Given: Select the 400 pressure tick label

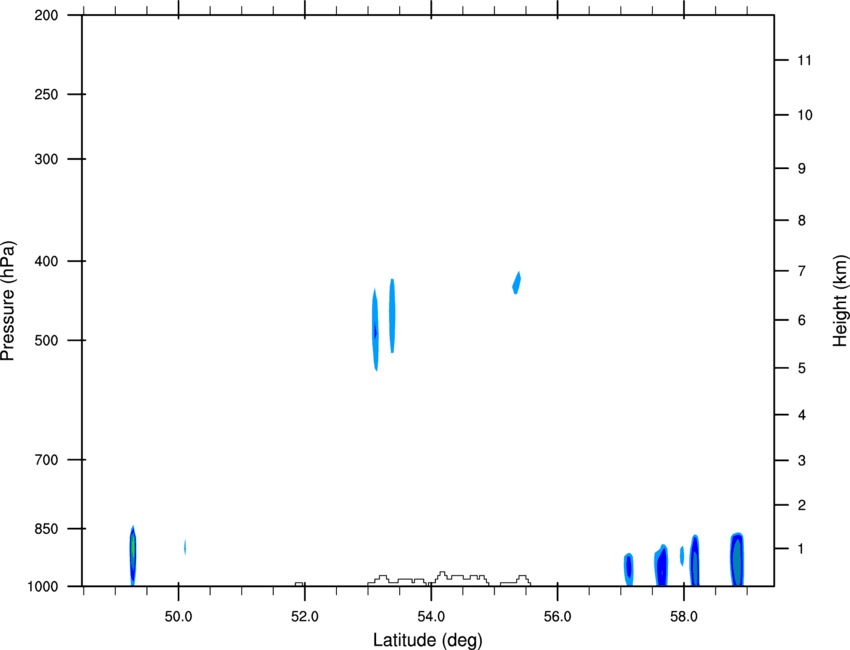Looking at the screenshot, I should [47, 261].
